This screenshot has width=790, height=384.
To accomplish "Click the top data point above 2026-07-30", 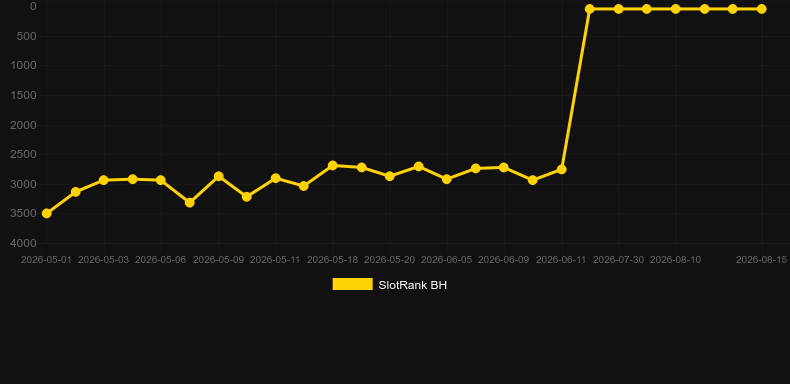I will [x=619, y=9].
